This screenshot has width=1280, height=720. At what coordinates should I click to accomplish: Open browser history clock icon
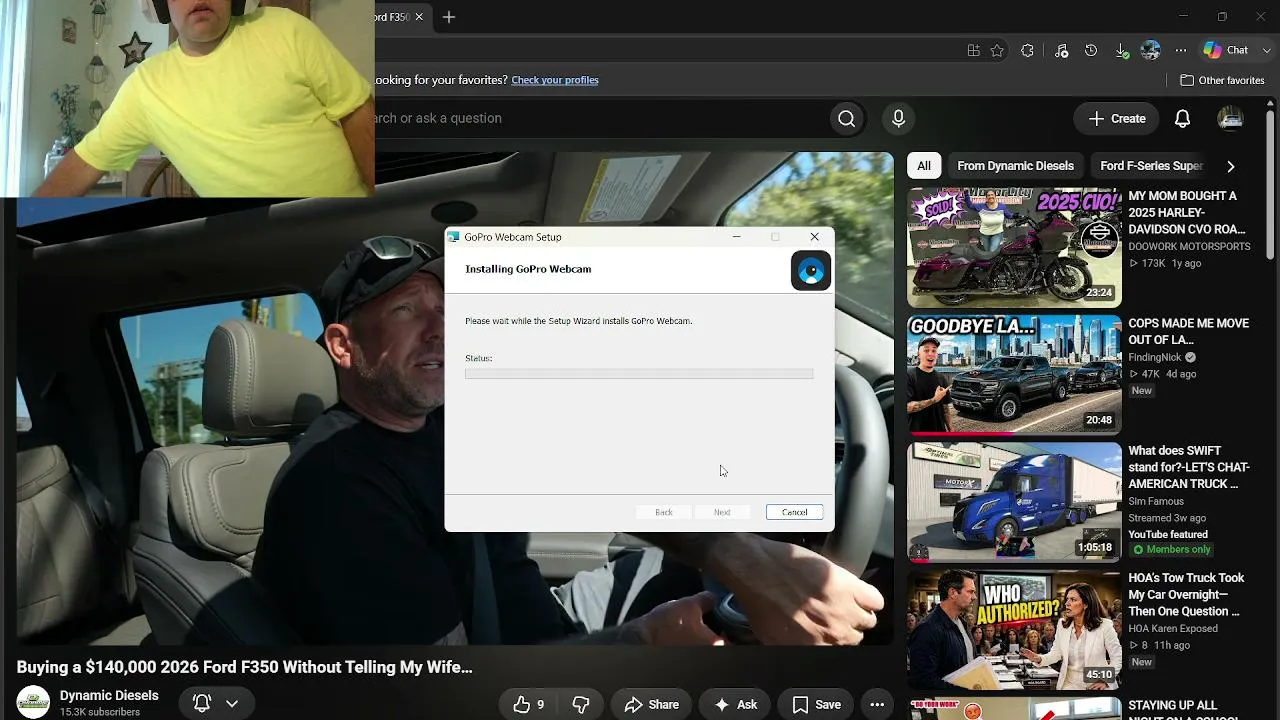pyautogui.click(x=1091, y=50)
